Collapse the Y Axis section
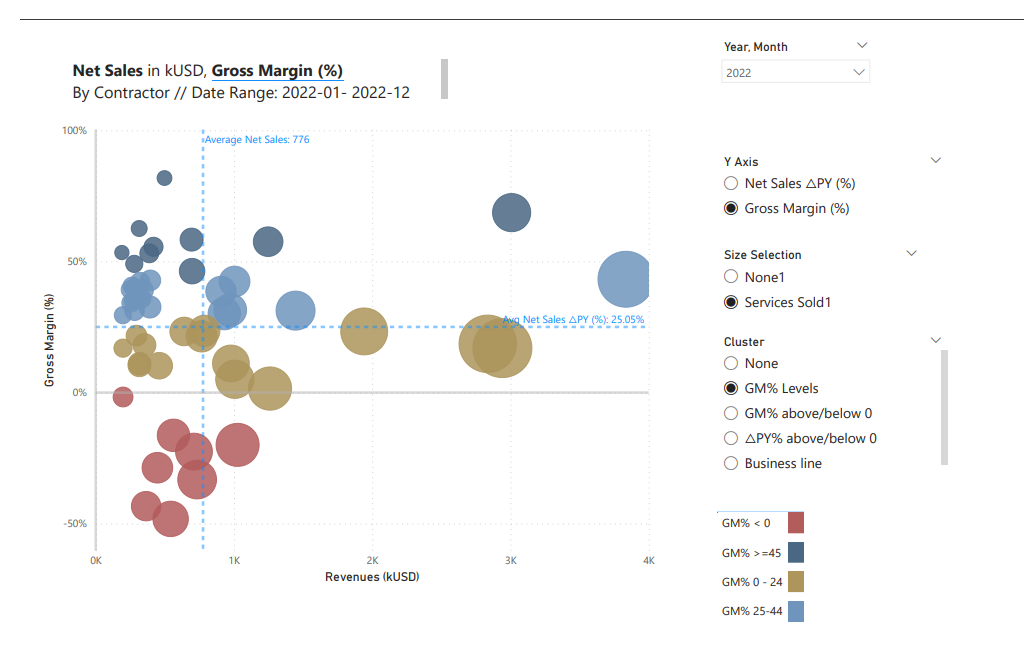This screenshot has width=1024, height=657. pos(935,159)
